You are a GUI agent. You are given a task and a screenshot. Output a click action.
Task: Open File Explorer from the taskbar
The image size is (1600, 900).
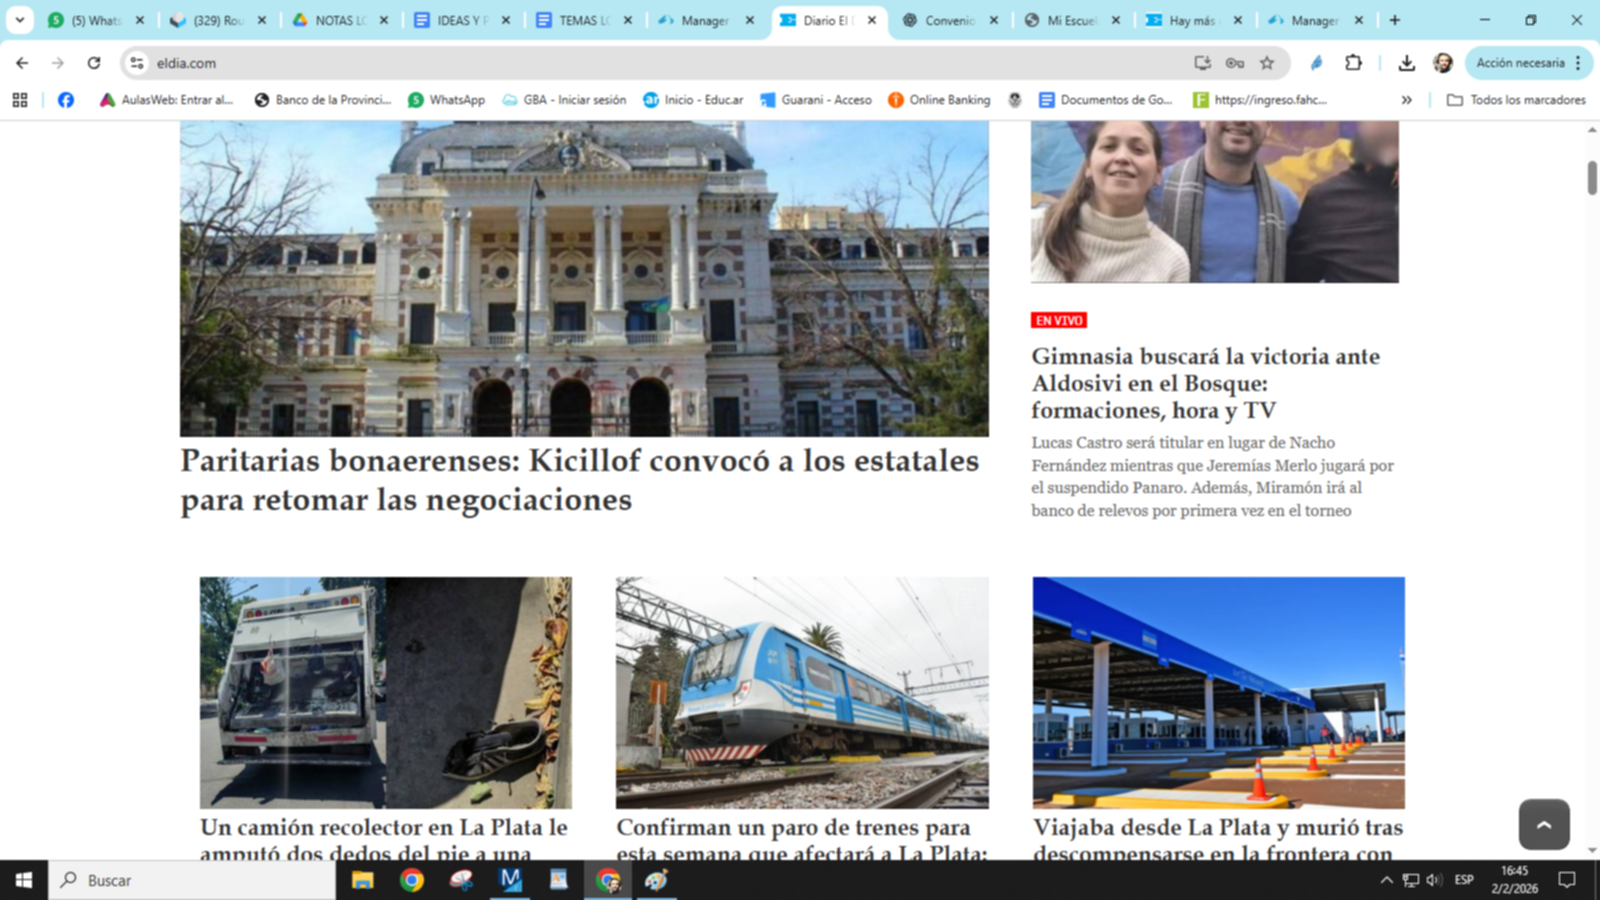click(x=362, y=880)
